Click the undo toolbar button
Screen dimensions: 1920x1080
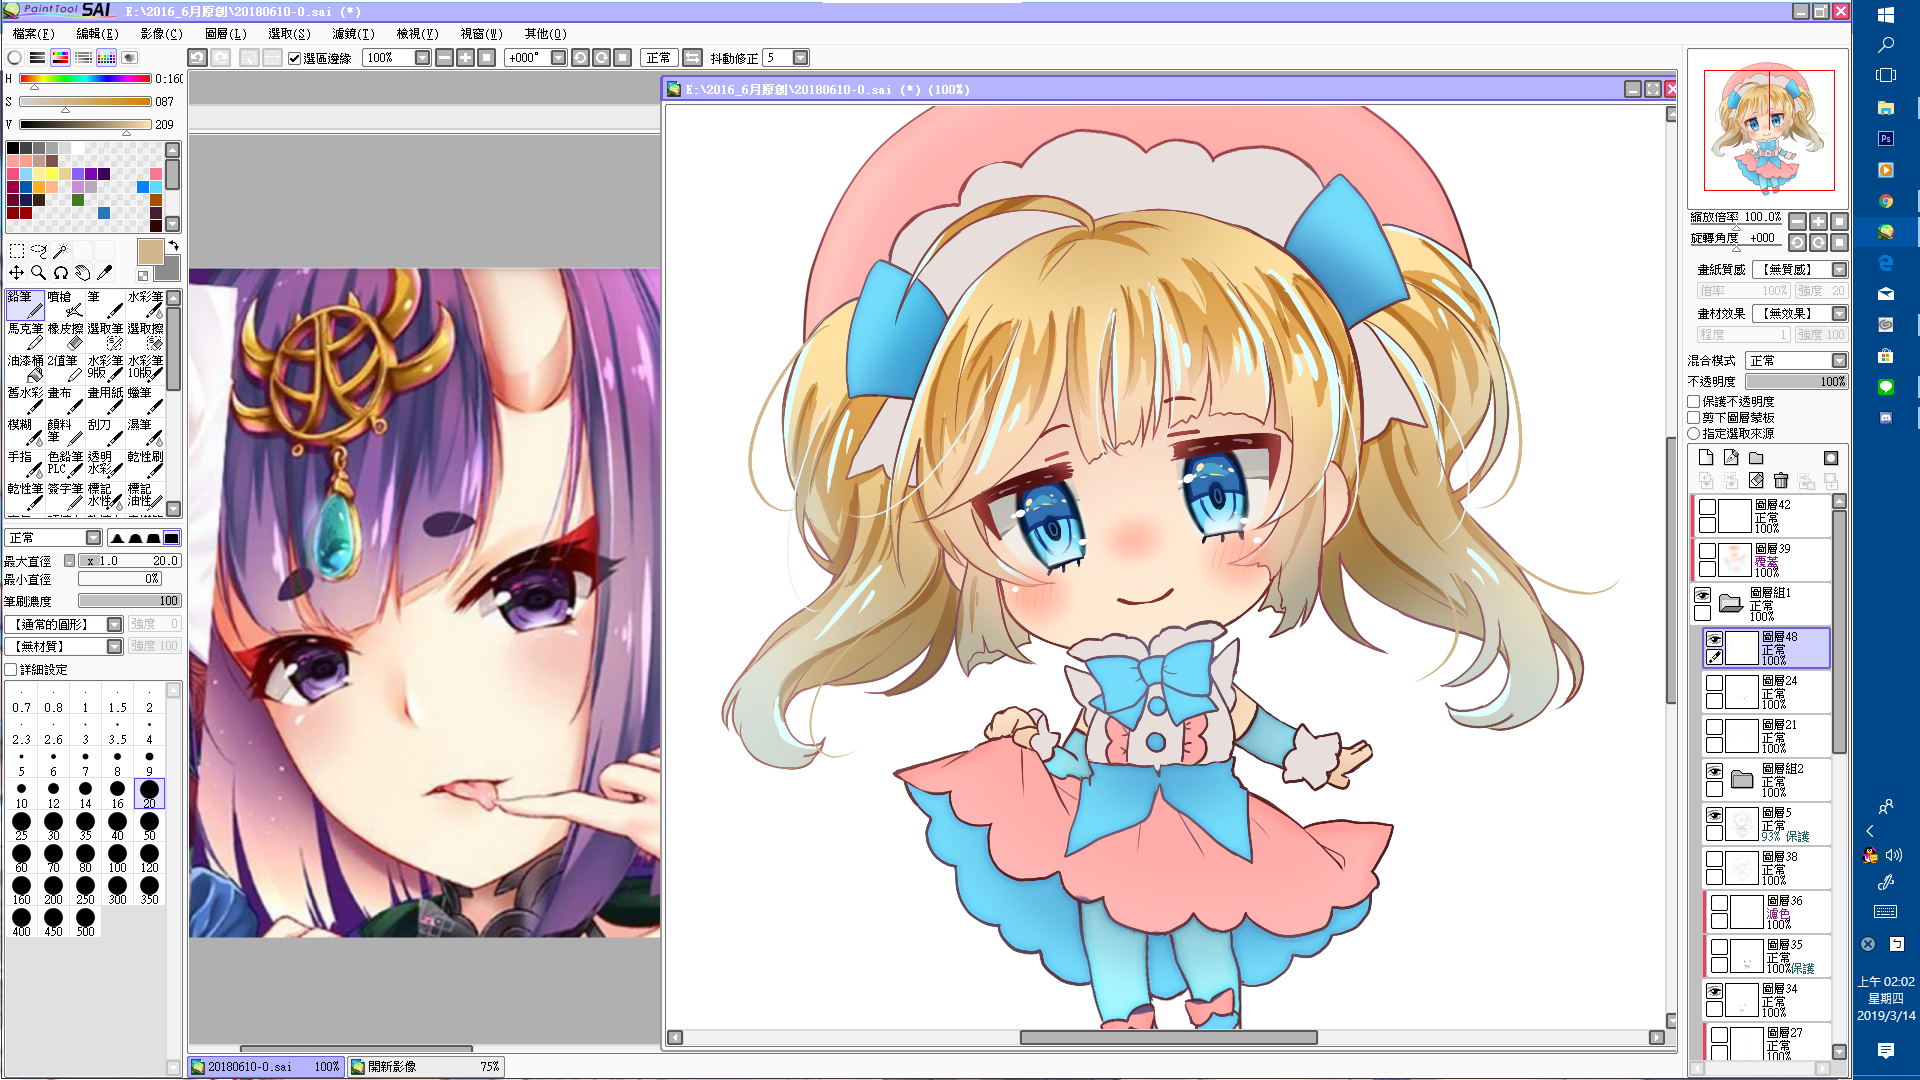click(198, 58)
